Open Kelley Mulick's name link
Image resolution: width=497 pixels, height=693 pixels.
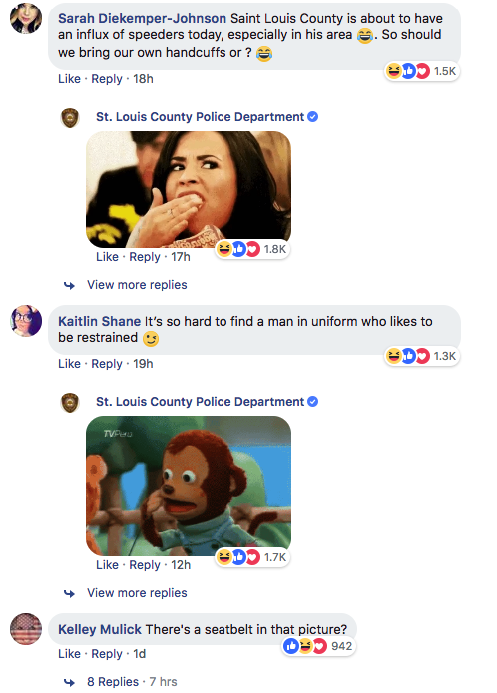pyautogui.click(x=100, y=629)
